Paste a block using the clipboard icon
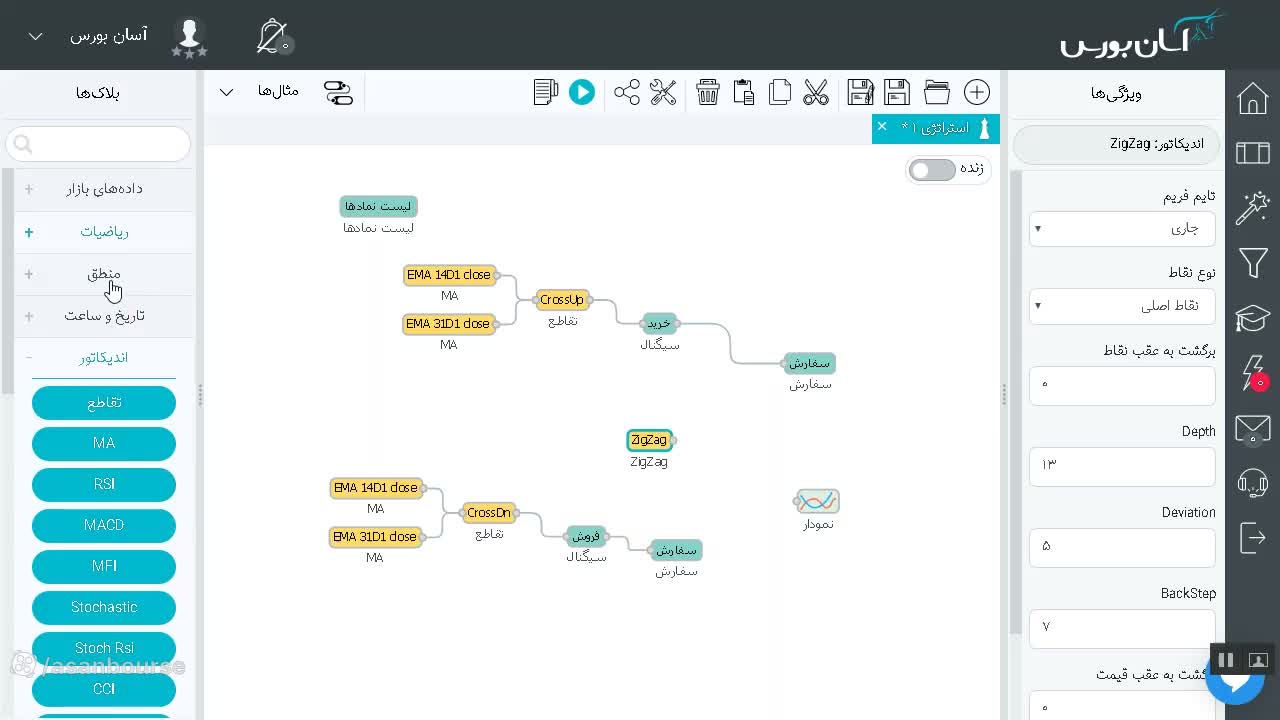 pyautogui.click(x=743, y=93)
